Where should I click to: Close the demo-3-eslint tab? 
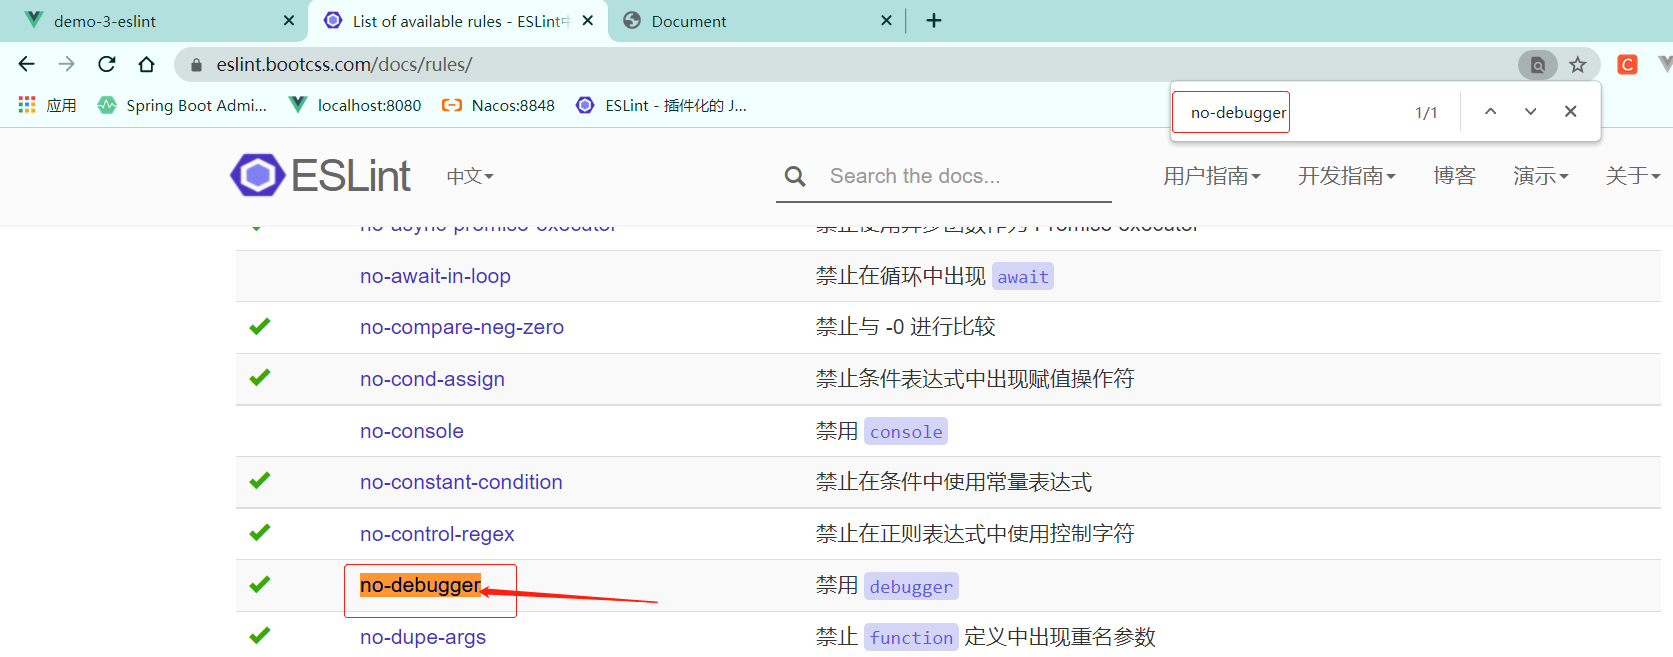click(x=289, y=20)
